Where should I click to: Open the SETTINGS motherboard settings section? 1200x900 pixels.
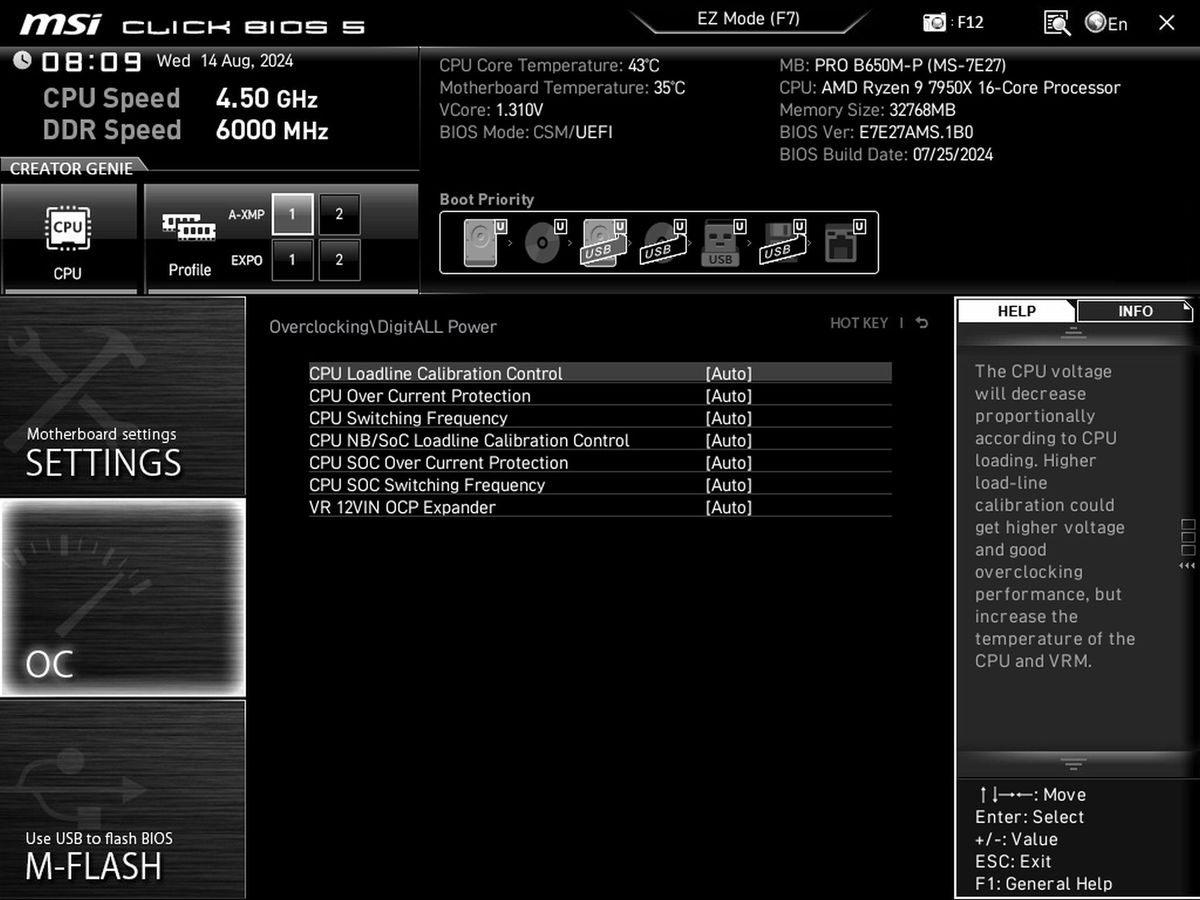(x=122, y=396)
